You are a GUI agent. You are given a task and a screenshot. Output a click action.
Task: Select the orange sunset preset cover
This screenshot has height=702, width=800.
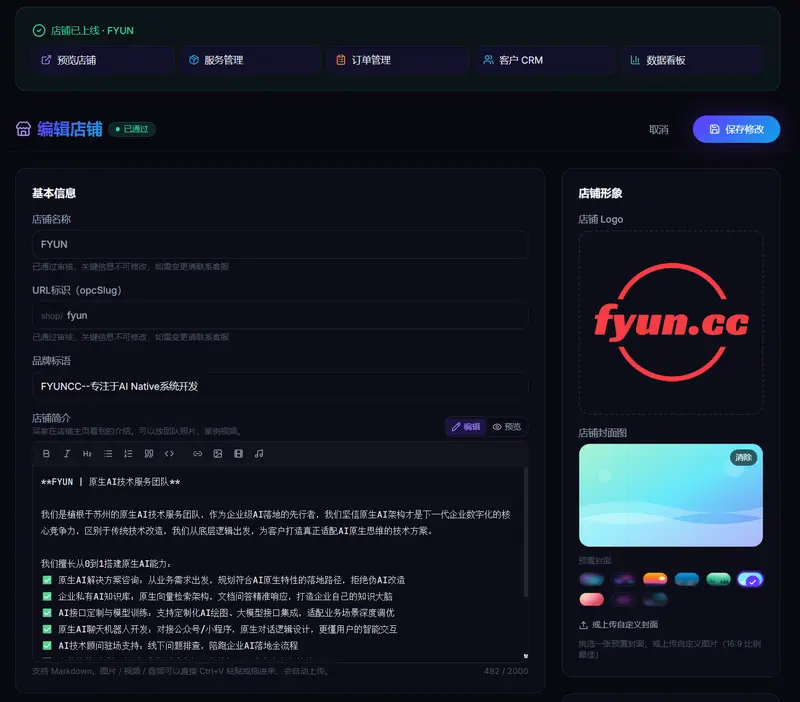(655, 579)
